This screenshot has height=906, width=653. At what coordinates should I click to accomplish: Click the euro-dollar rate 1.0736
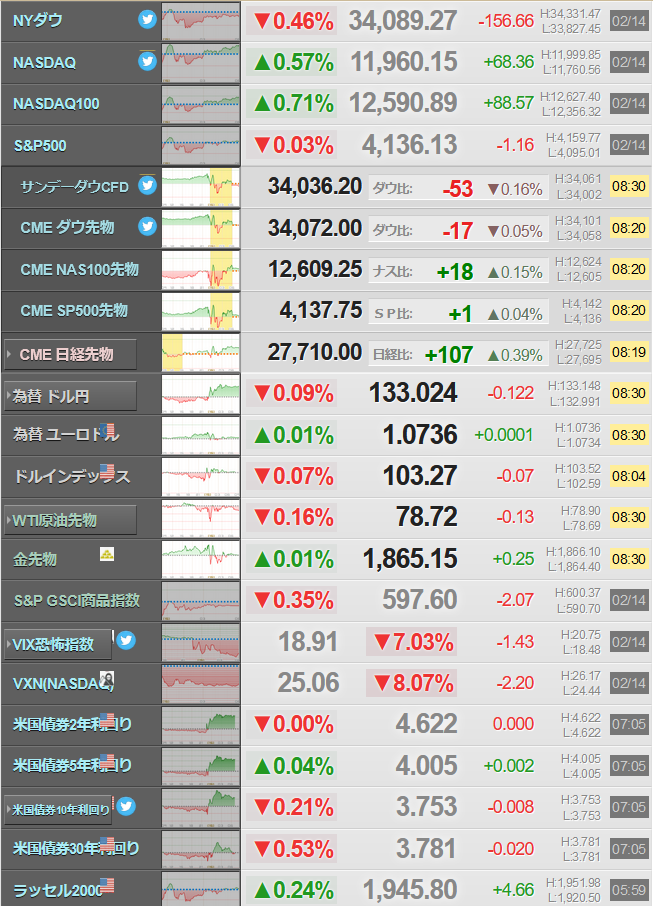tap(420, 435)
